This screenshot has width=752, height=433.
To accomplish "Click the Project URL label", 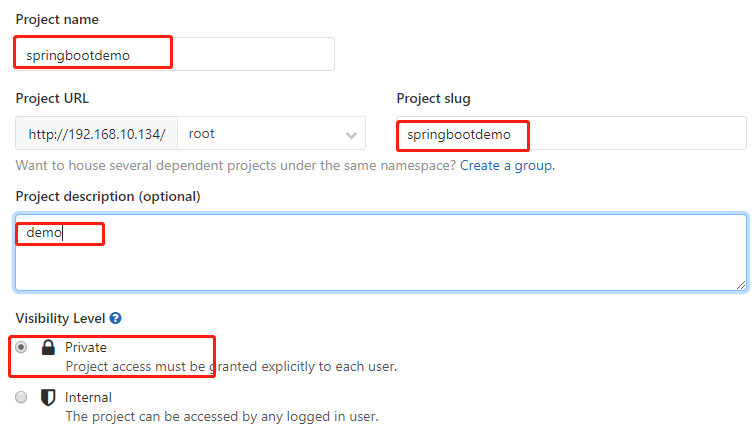I will [x=52, y=98].
